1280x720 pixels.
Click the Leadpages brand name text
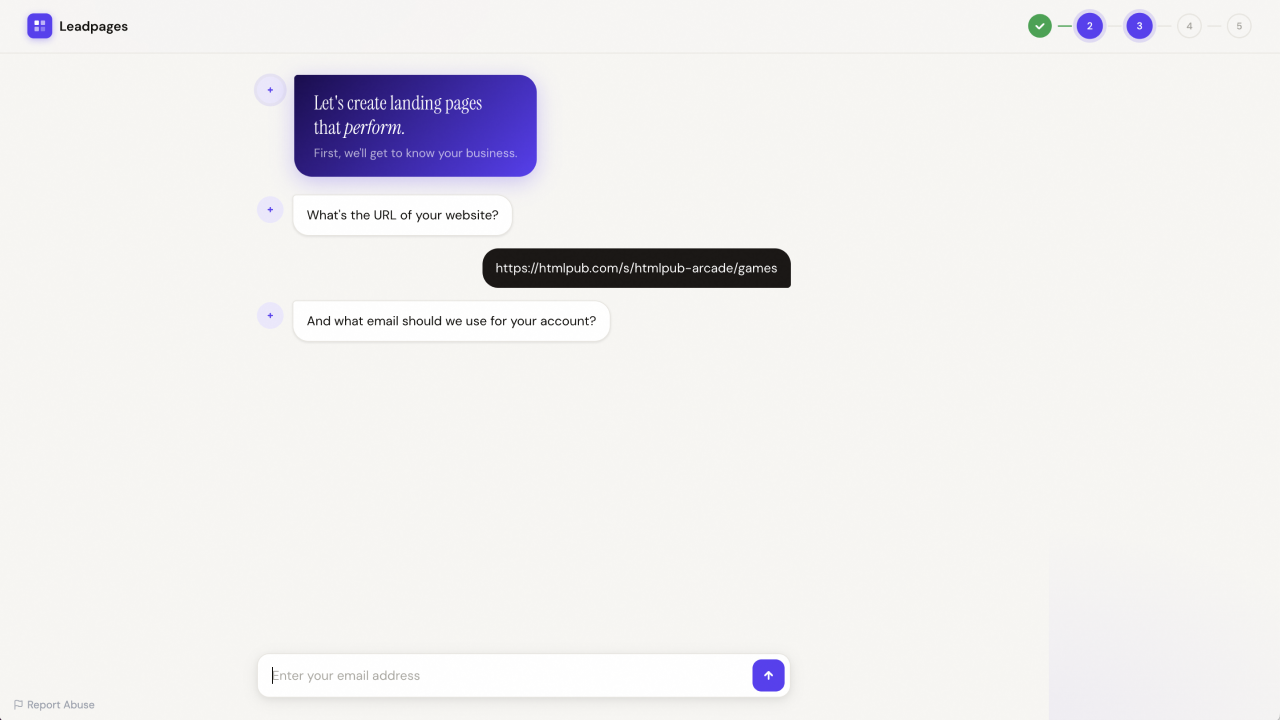coord(92,25)
